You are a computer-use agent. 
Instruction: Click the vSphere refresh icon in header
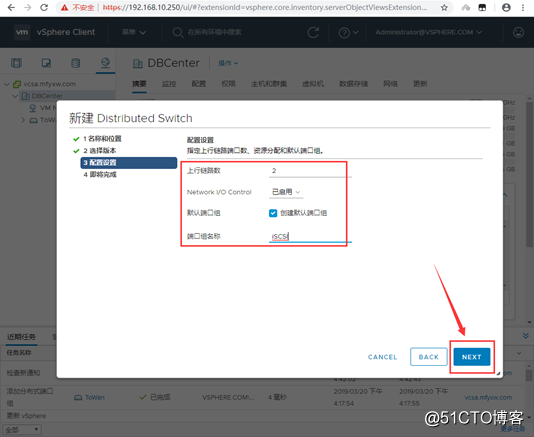[313, 32]
